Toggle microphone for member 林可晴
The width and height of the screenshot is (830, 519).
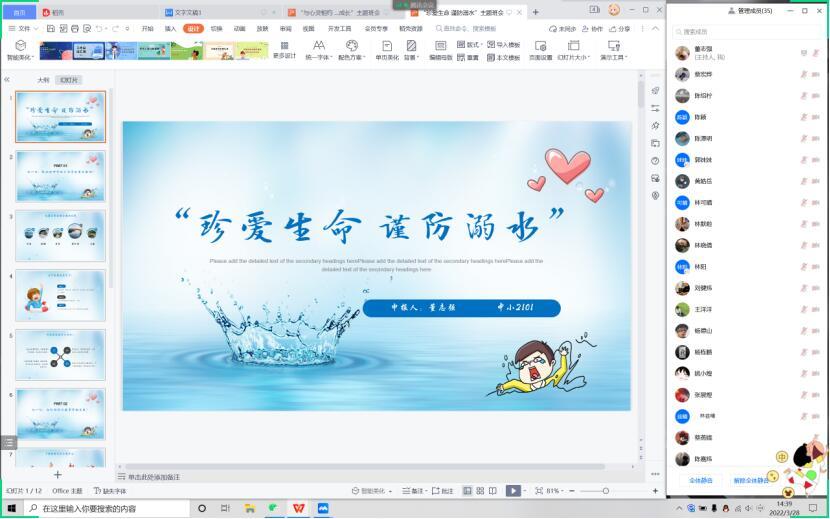pyautogui.click(x=801, y=202)
